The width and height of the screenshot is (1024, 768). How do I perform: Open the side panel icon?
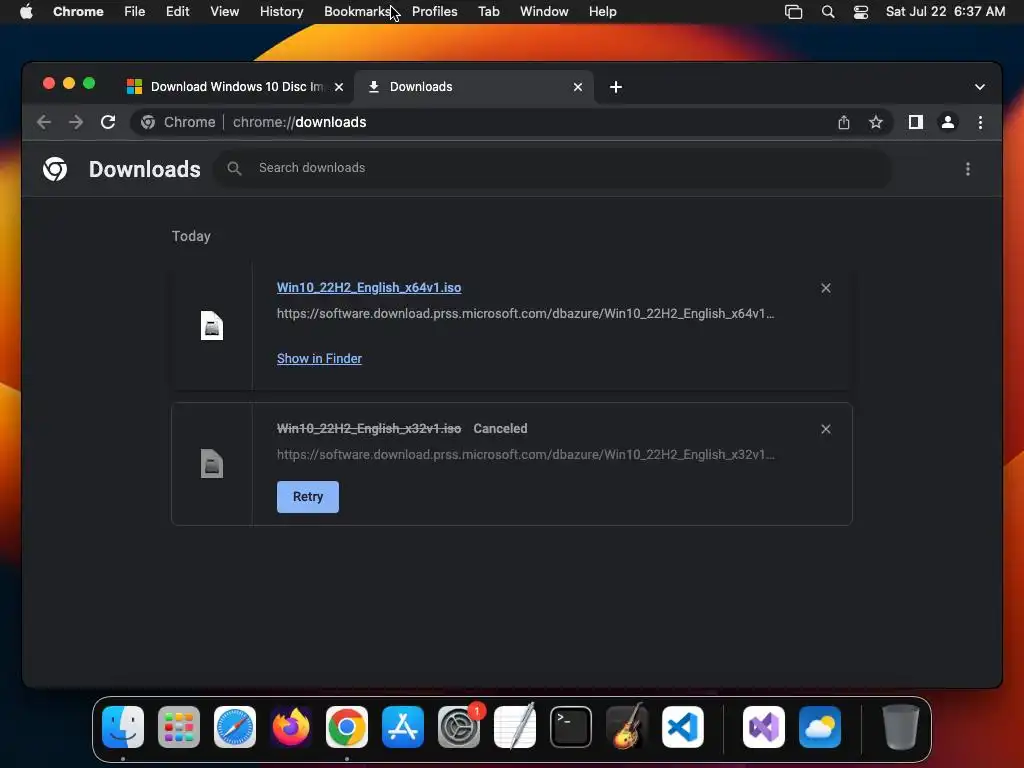(x=916, y=122)
